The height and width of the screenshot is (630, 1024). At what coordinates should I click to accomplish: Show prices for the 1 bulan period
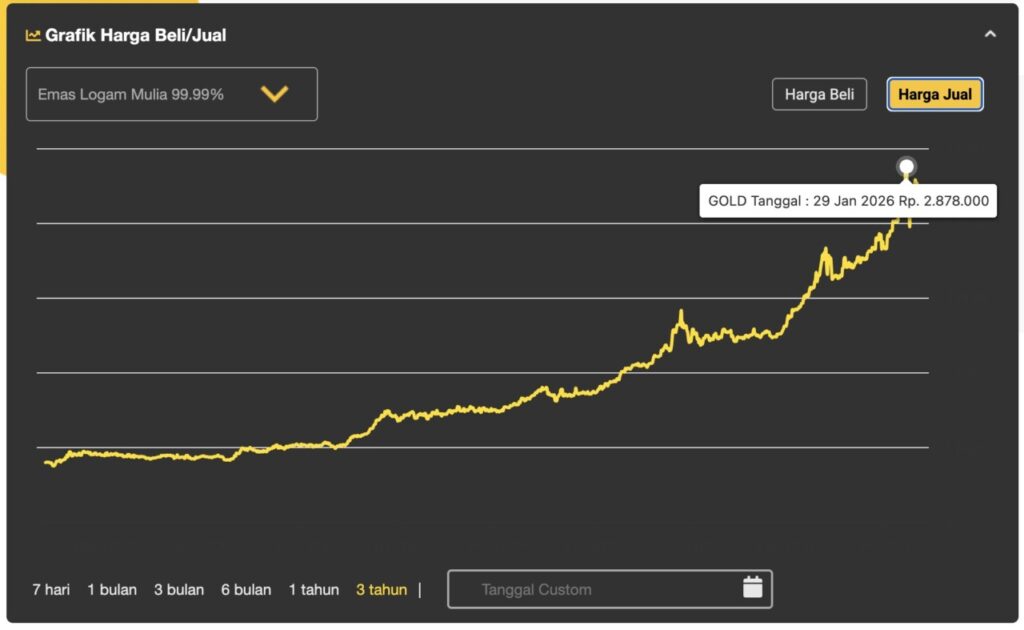[x=111, y=589]
